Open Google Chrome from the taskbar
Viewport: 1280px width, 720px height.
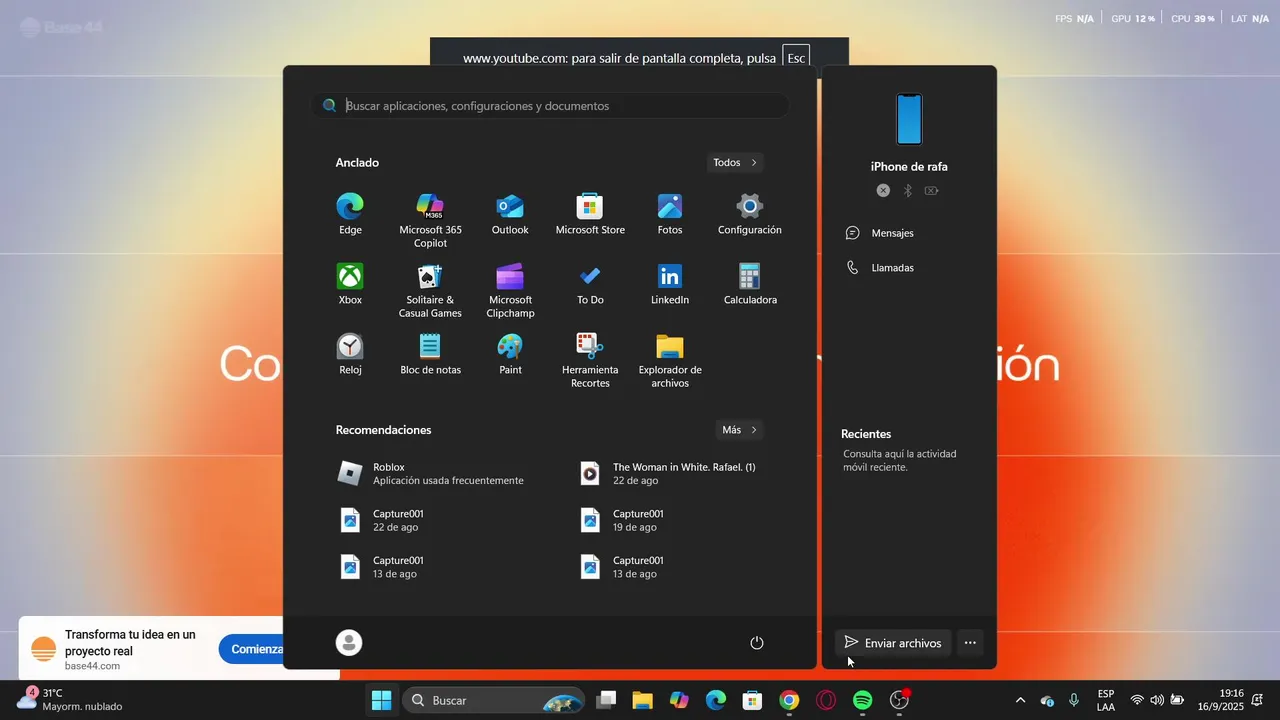[x=789, y=700]
